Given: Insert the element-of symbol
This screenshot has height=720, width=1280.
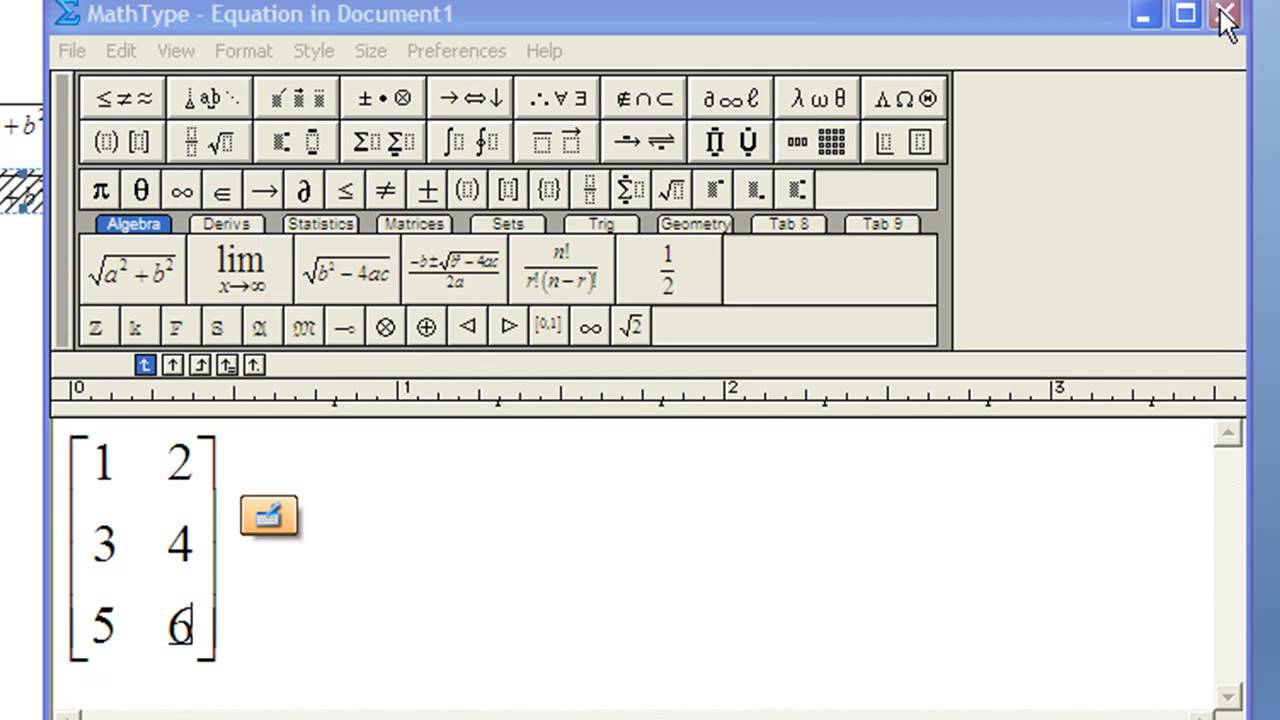Looking at the screenshot, I should [223, 190].
